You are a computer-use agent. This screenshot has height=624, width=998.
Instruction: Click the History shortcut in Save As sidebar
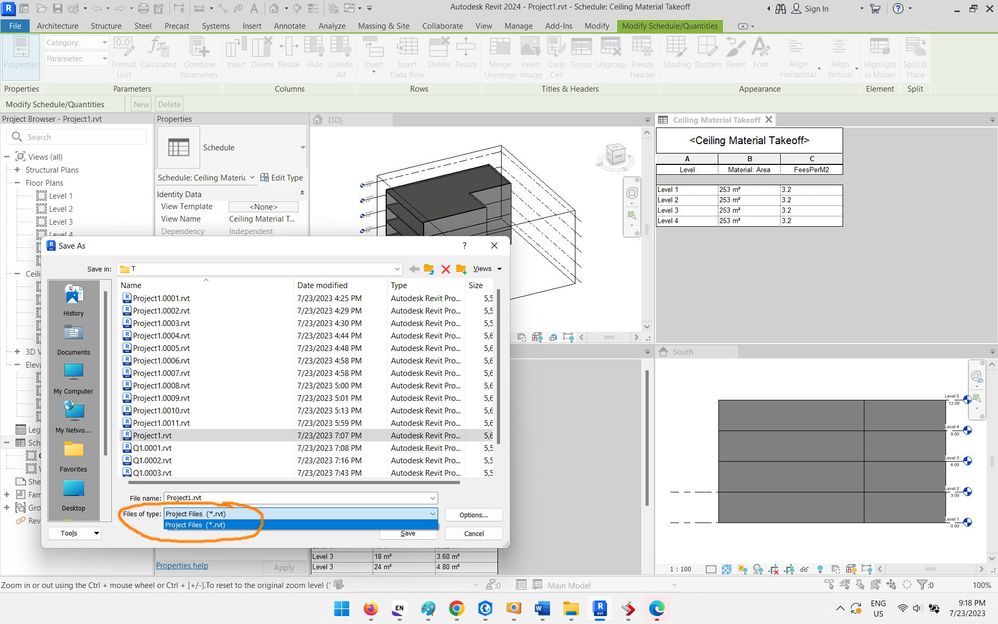[74, 299]
